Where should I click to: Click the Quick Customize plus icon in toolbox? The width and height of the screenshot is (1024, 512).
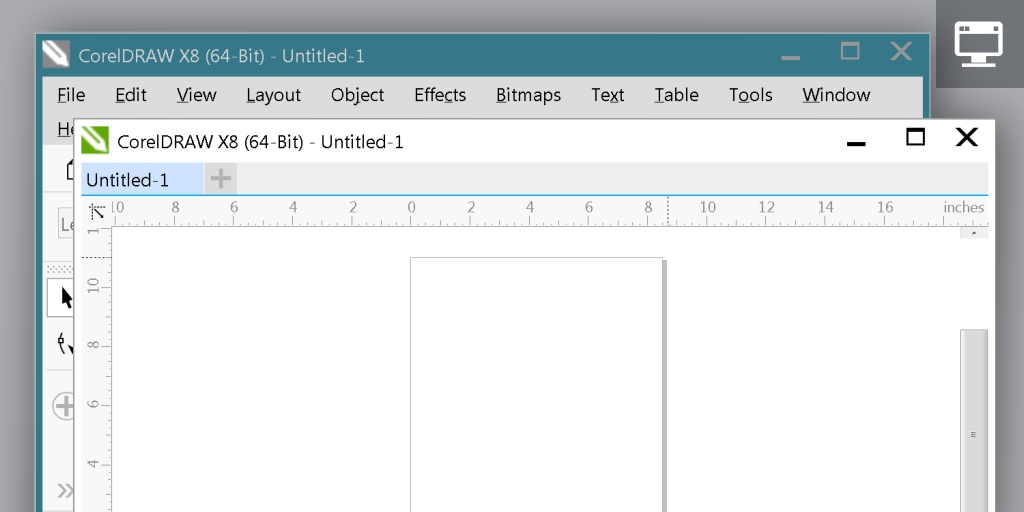(63, 406)
